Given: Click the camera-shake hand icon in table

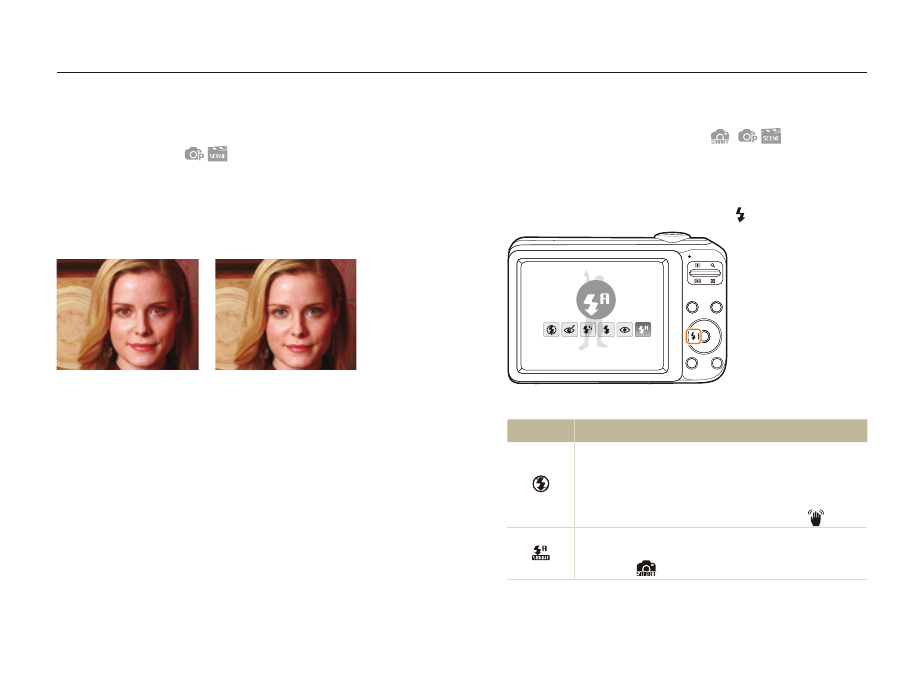Looking at the screenshot, I should (x=816, y=517).
